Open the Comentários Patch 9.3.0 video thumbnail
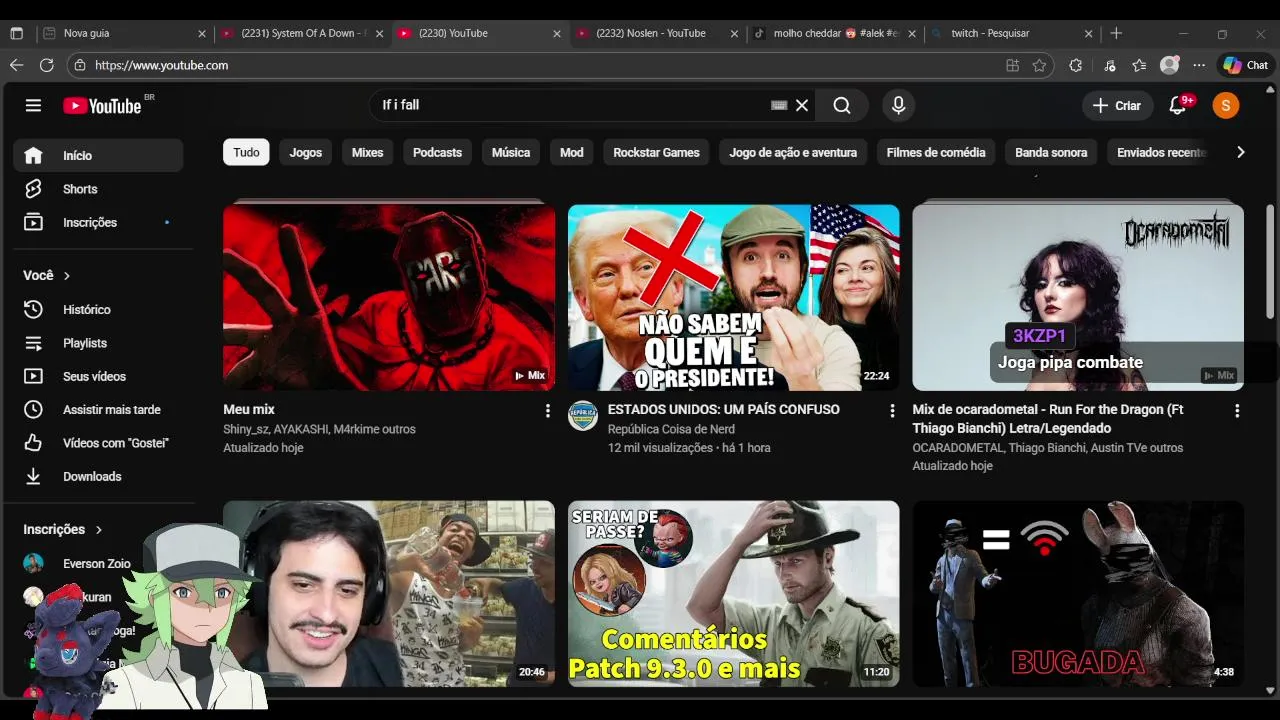This screenshot has width=1280, height=720. [733, 593]
